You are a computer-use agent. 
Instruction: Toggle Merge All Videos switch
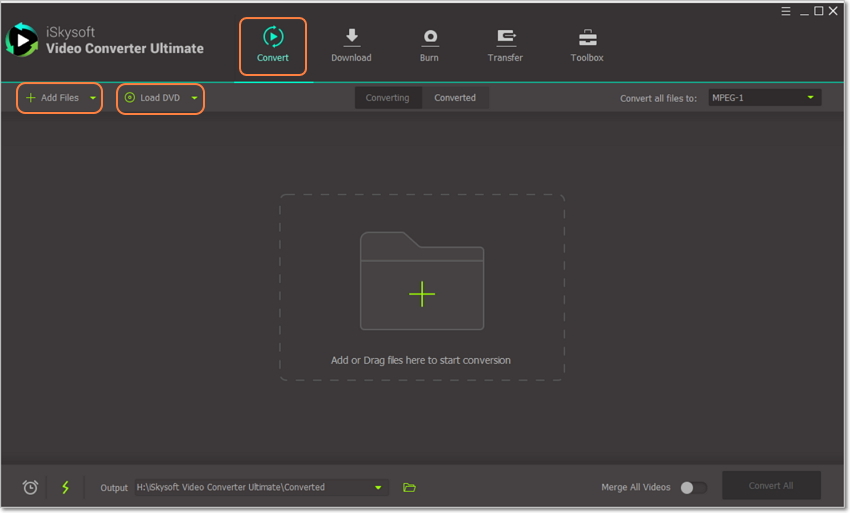[x=692, y=487]
